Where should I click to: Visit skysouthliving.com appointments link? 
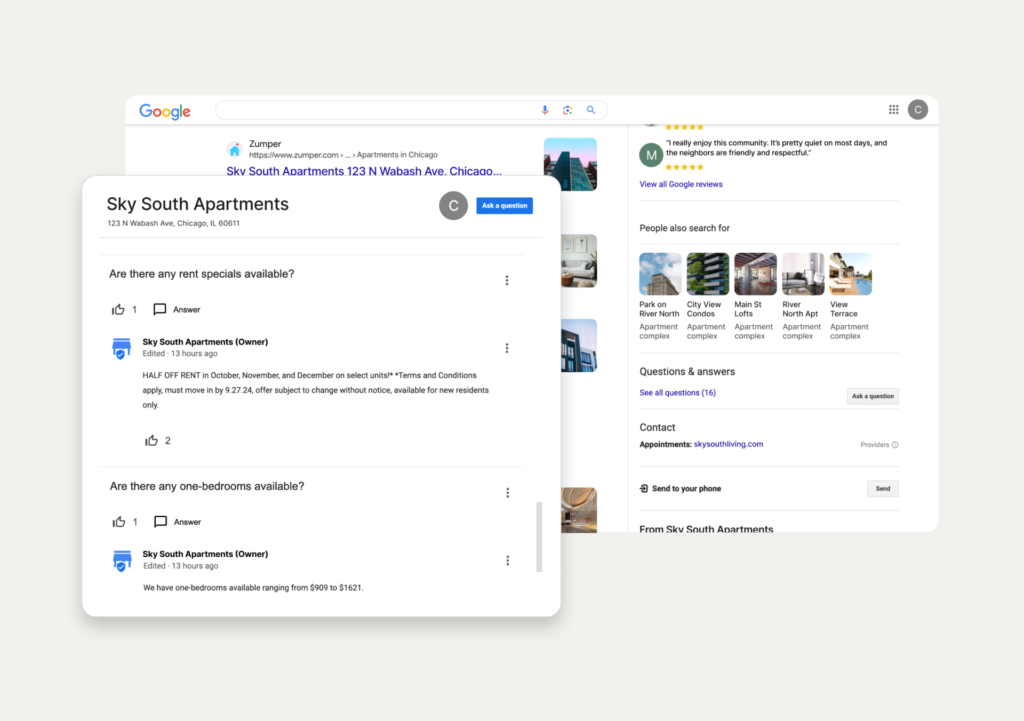728,444
